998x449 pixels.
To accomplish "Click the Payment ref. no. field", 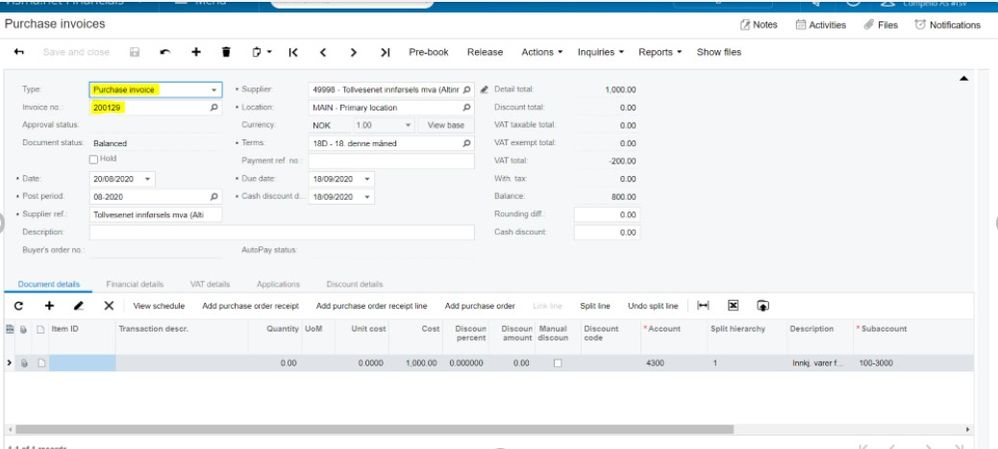I will click(x=391, y=161).
